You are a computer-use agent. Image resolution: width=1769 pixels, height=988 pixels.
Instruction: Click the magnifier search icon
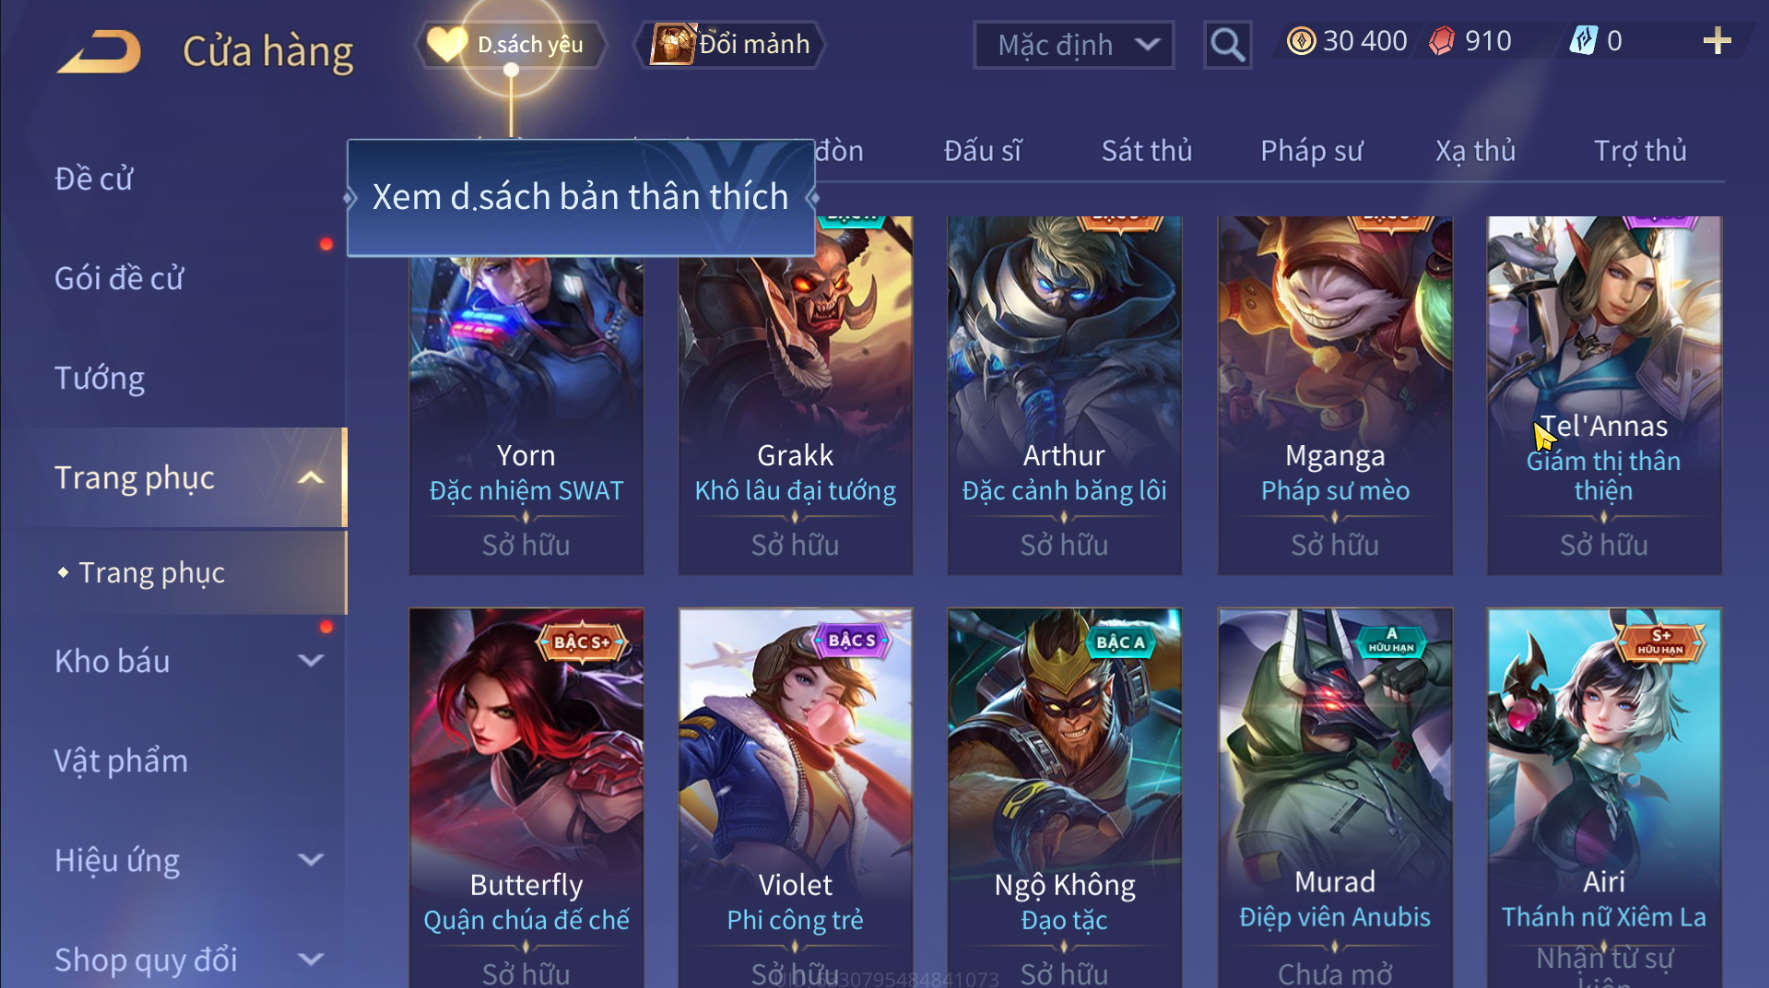pos(1227,45)
